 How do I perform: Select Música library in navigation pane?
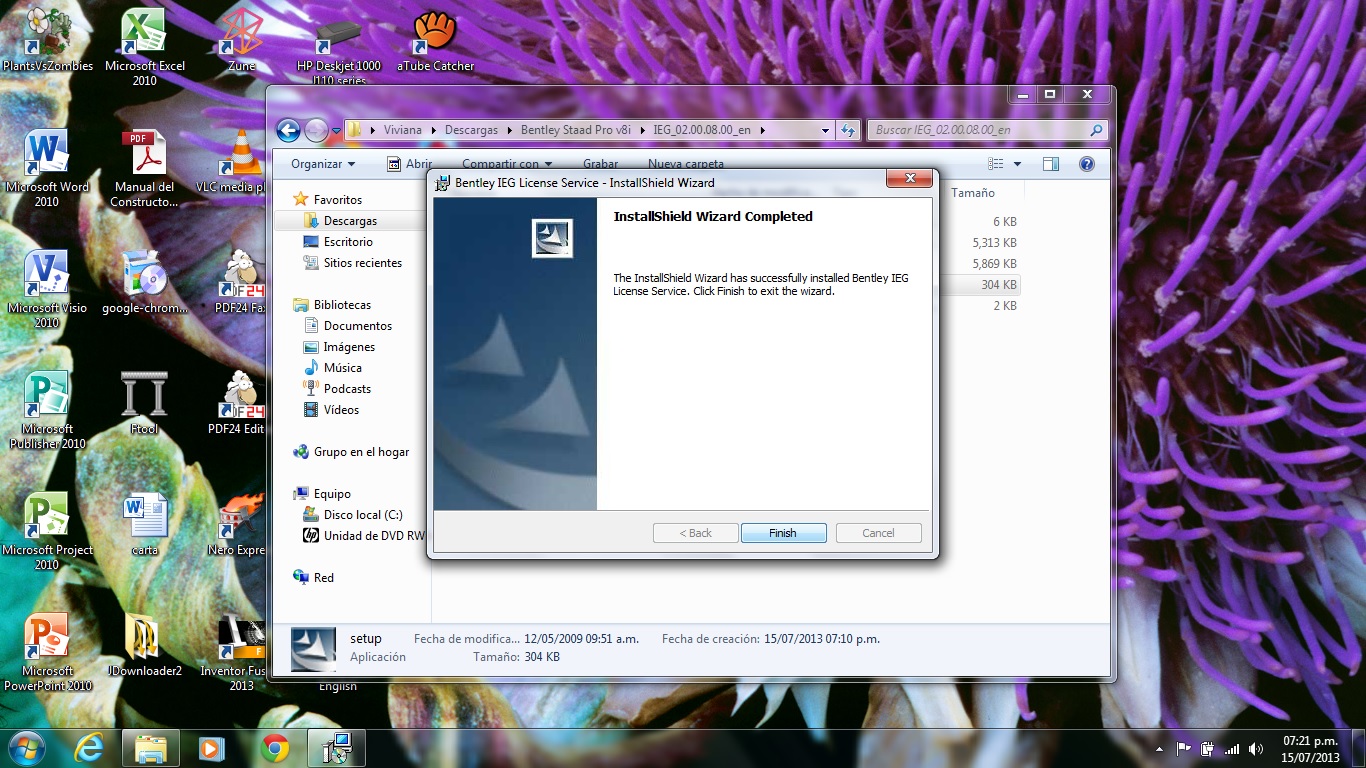343,368
